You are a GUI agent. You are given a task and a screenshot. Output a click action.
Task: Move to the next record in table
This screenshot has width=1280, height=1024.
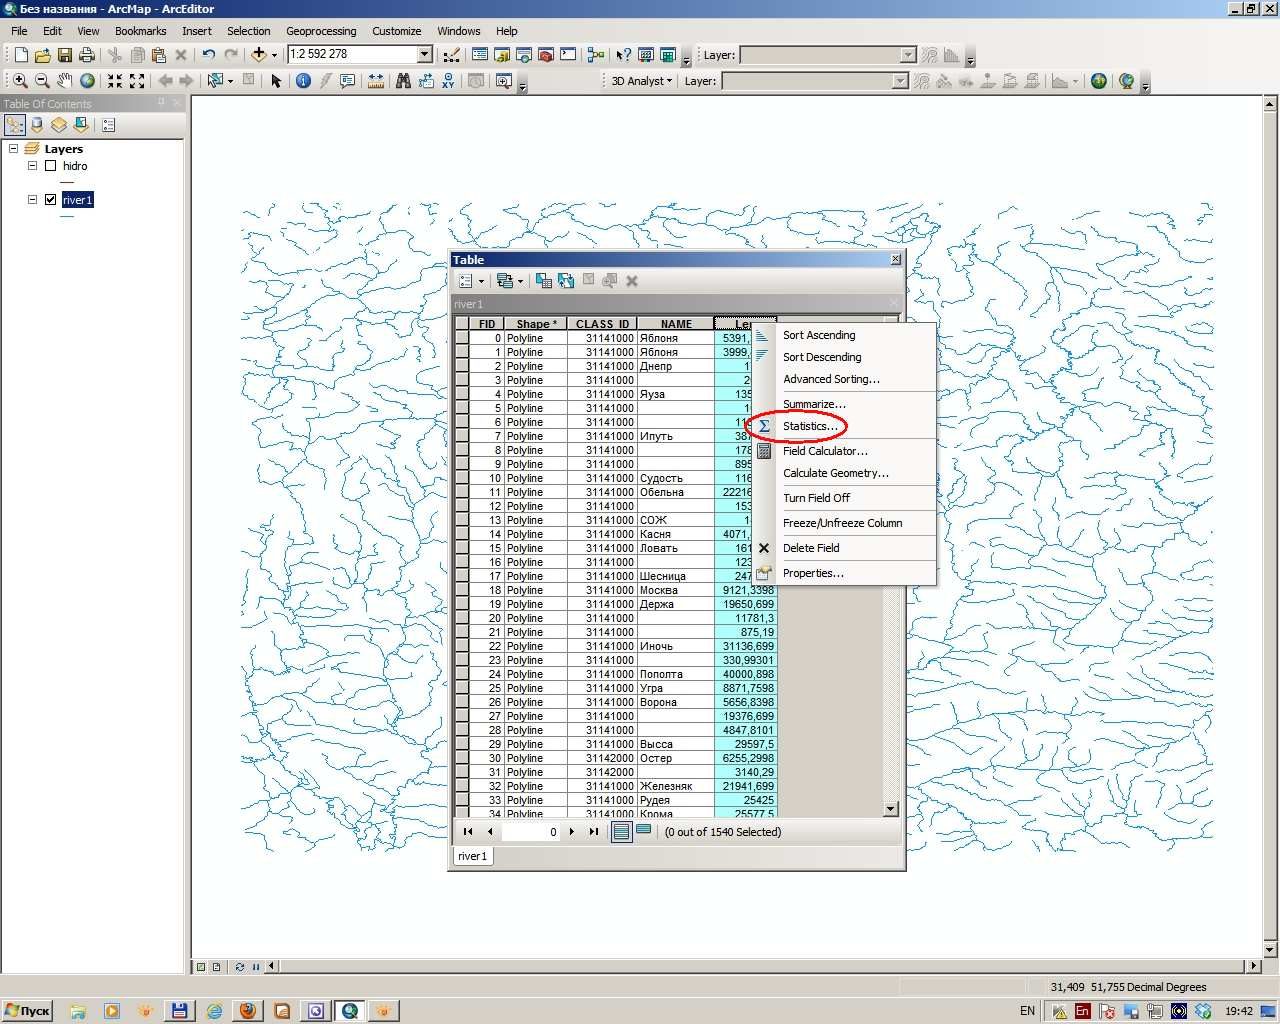pos(572,831)
